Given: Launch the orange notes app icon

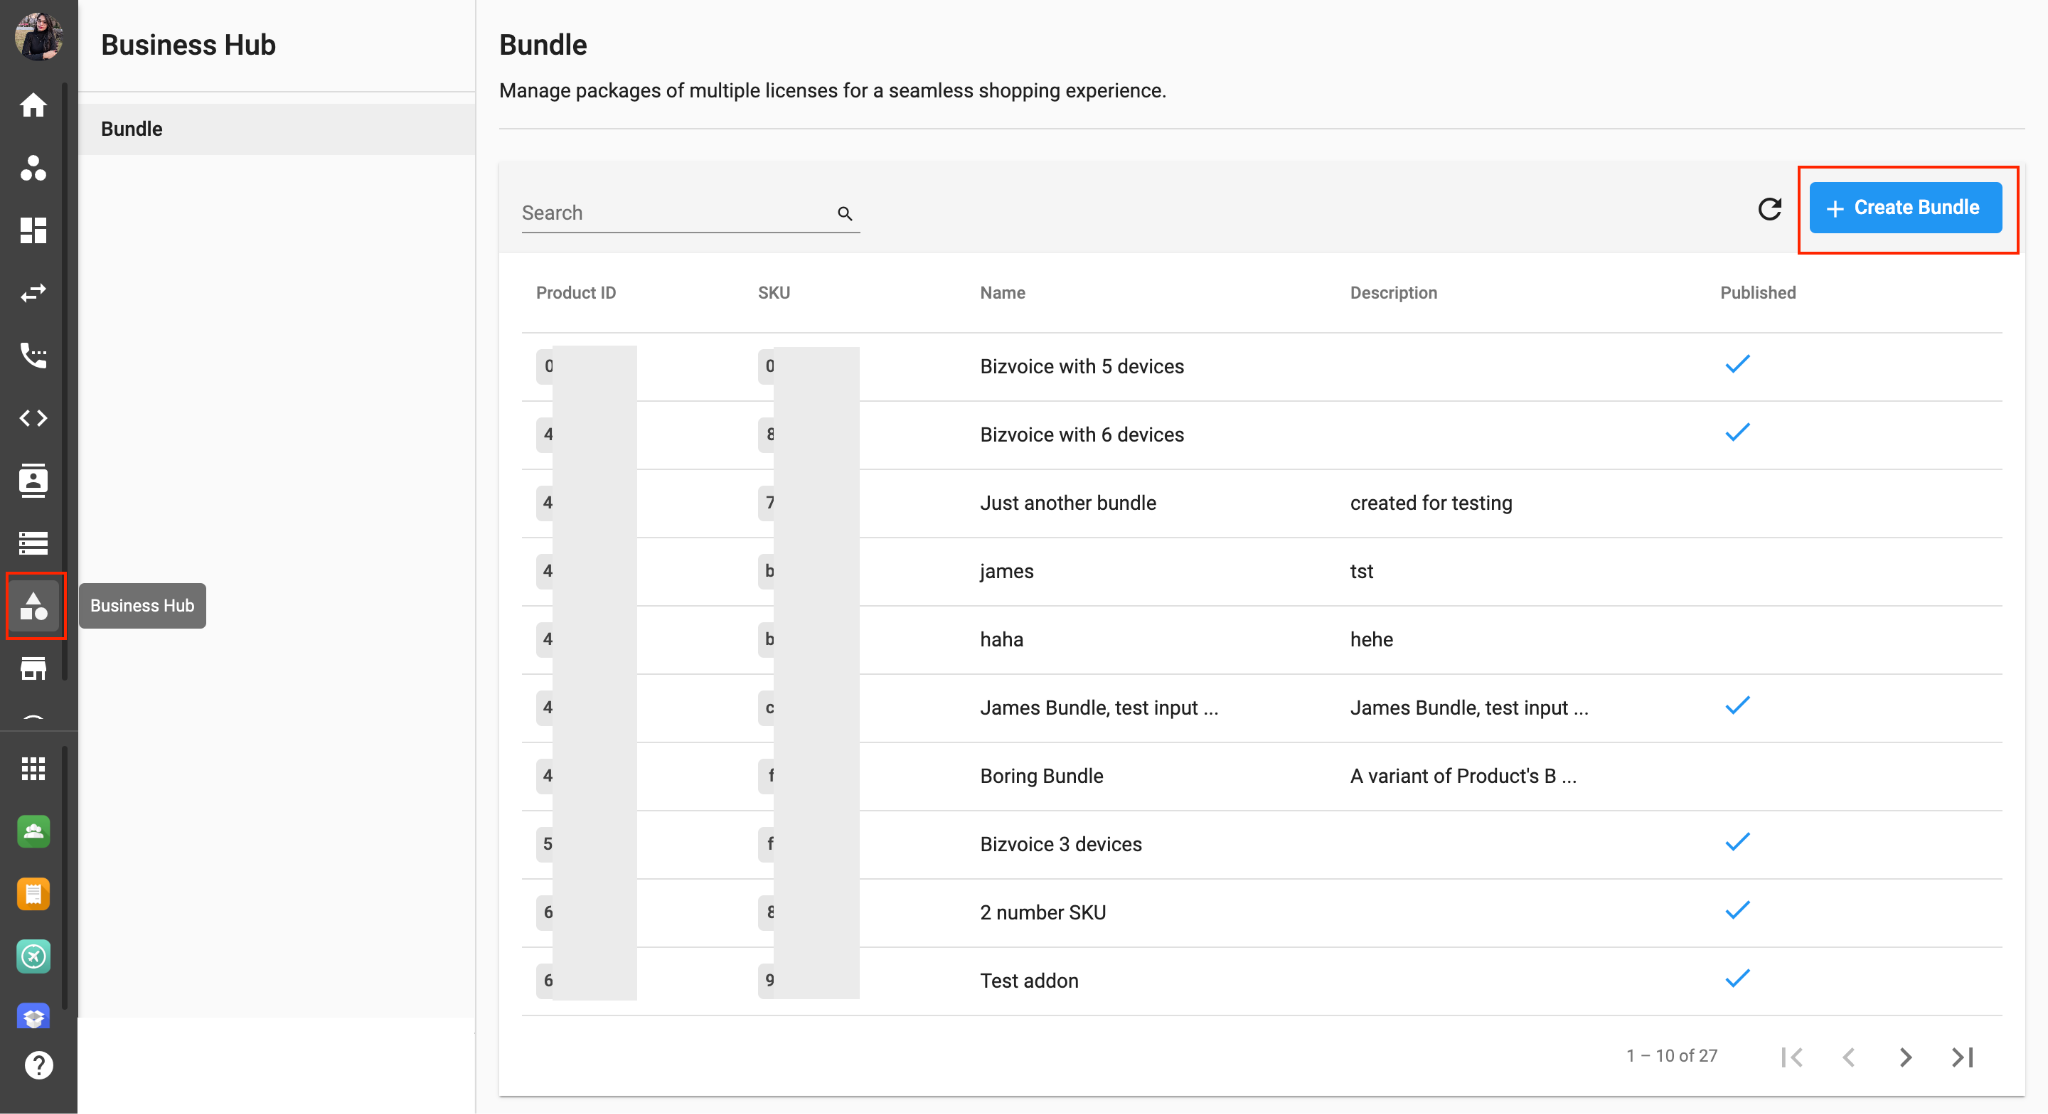Looking at the screenshot, I should [33, 893].
